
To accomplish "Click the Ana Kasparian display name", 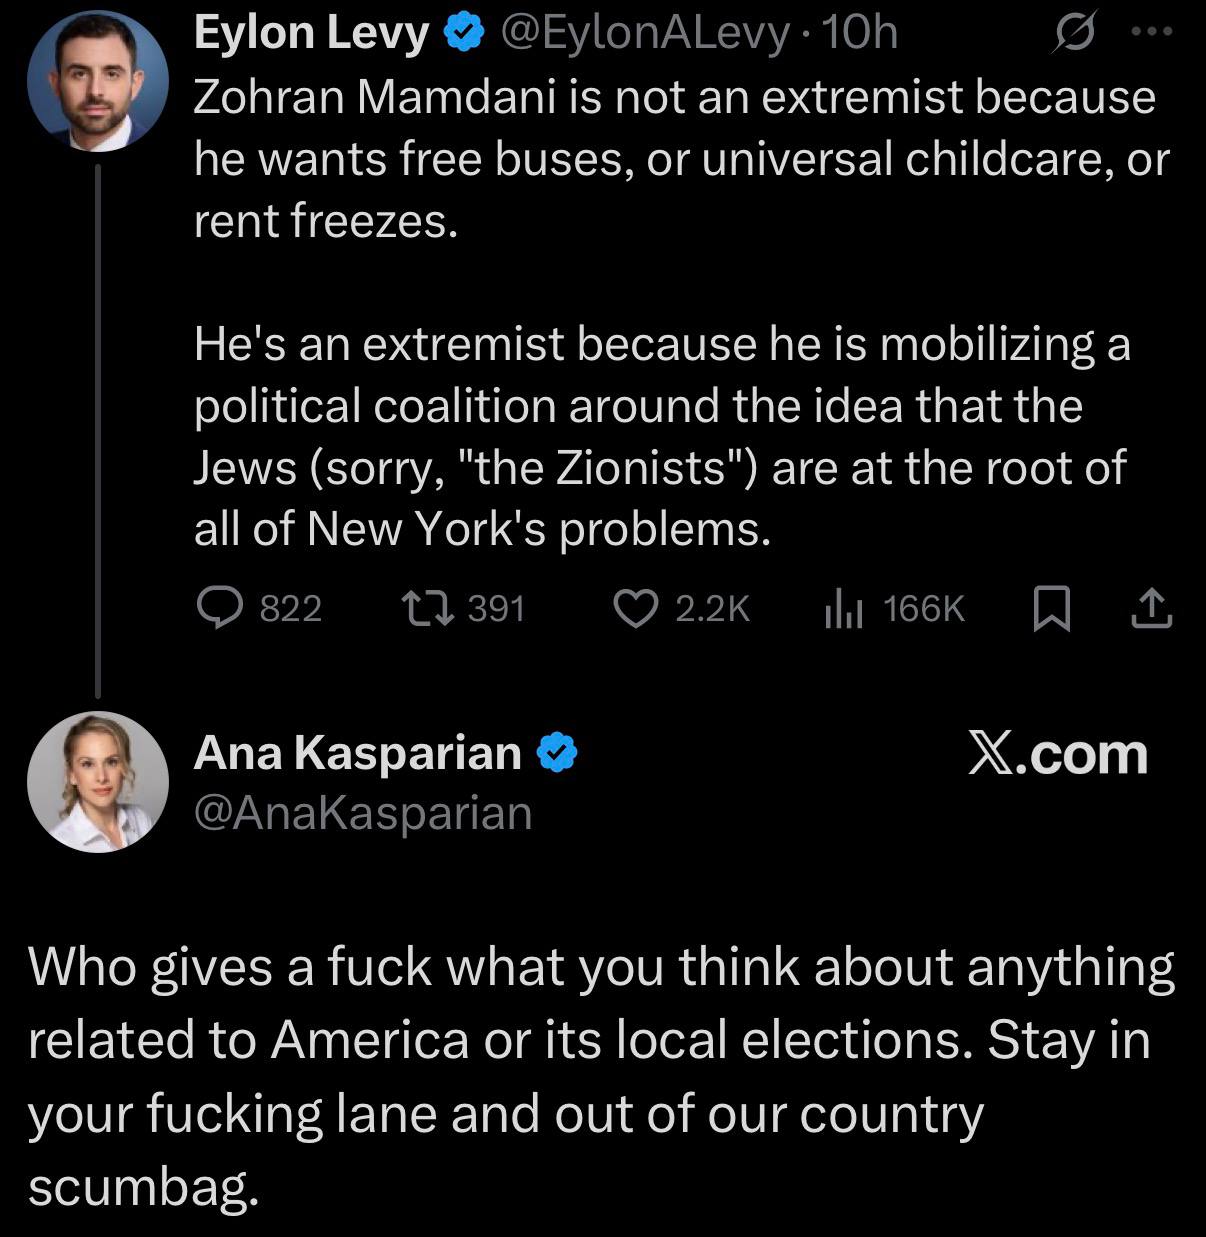I will coord(357,752).
